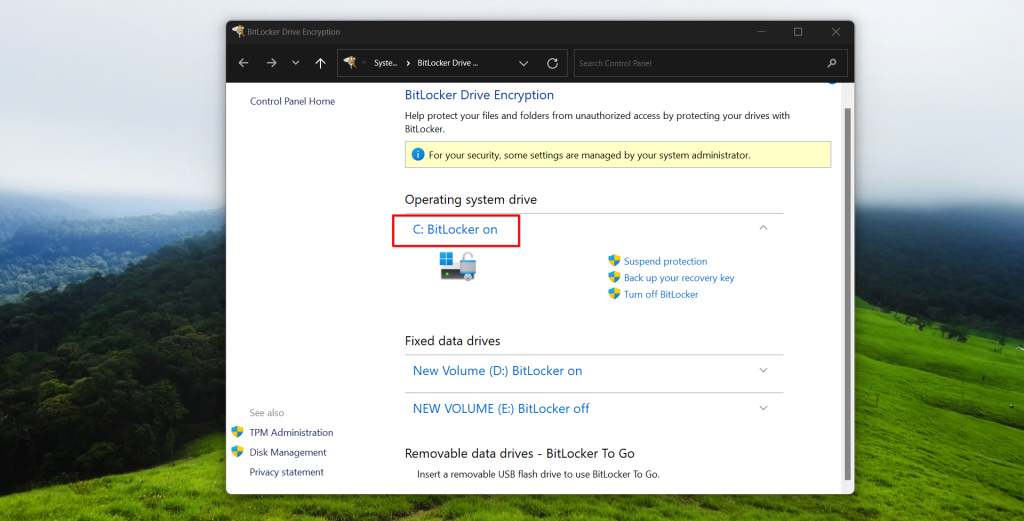
Task: Open the recent locations dropdown chevron
Action: pyautogui.click(x=295, y=63)
